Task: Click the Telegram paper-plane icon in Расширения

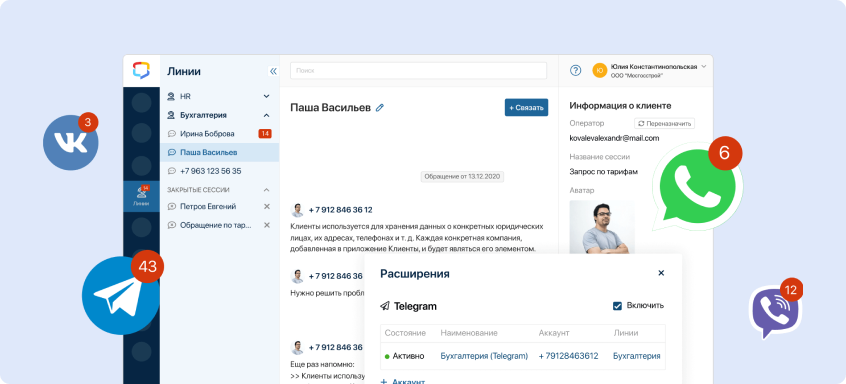Action: click(x=385, y=306)
